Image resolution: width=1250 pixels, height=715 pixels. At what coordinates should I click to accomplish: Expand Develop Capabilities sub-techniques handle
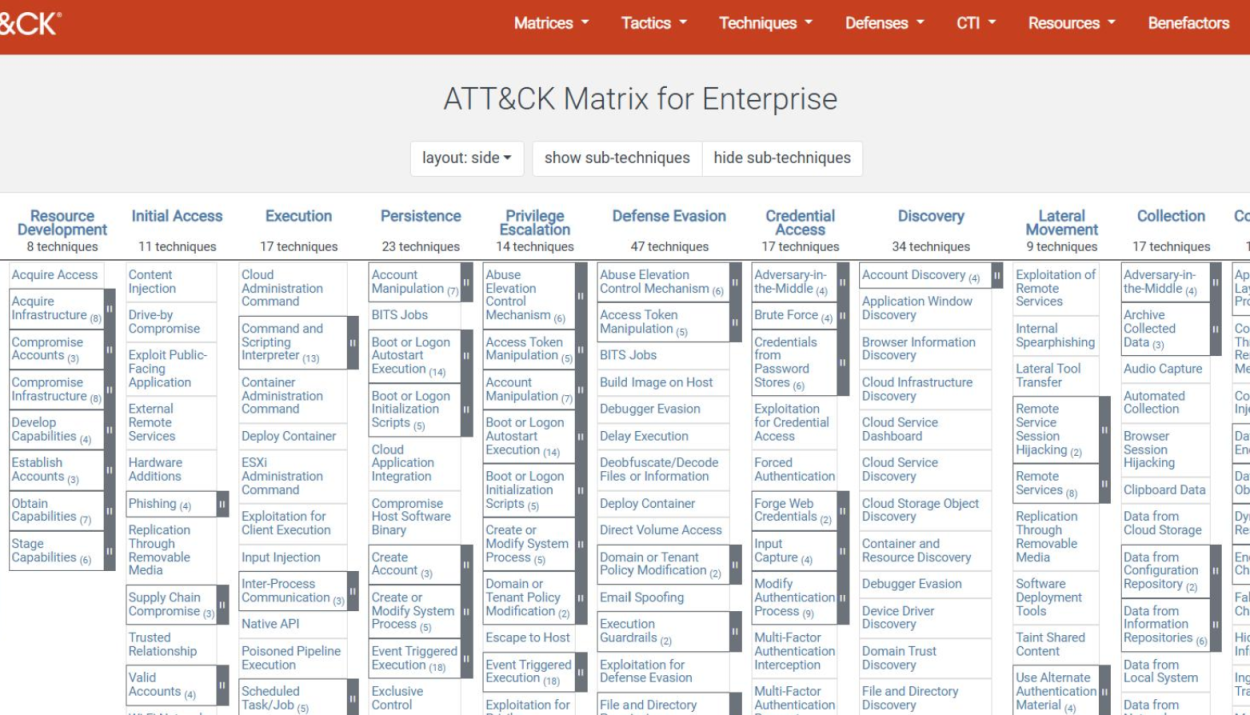click(110, 430)
